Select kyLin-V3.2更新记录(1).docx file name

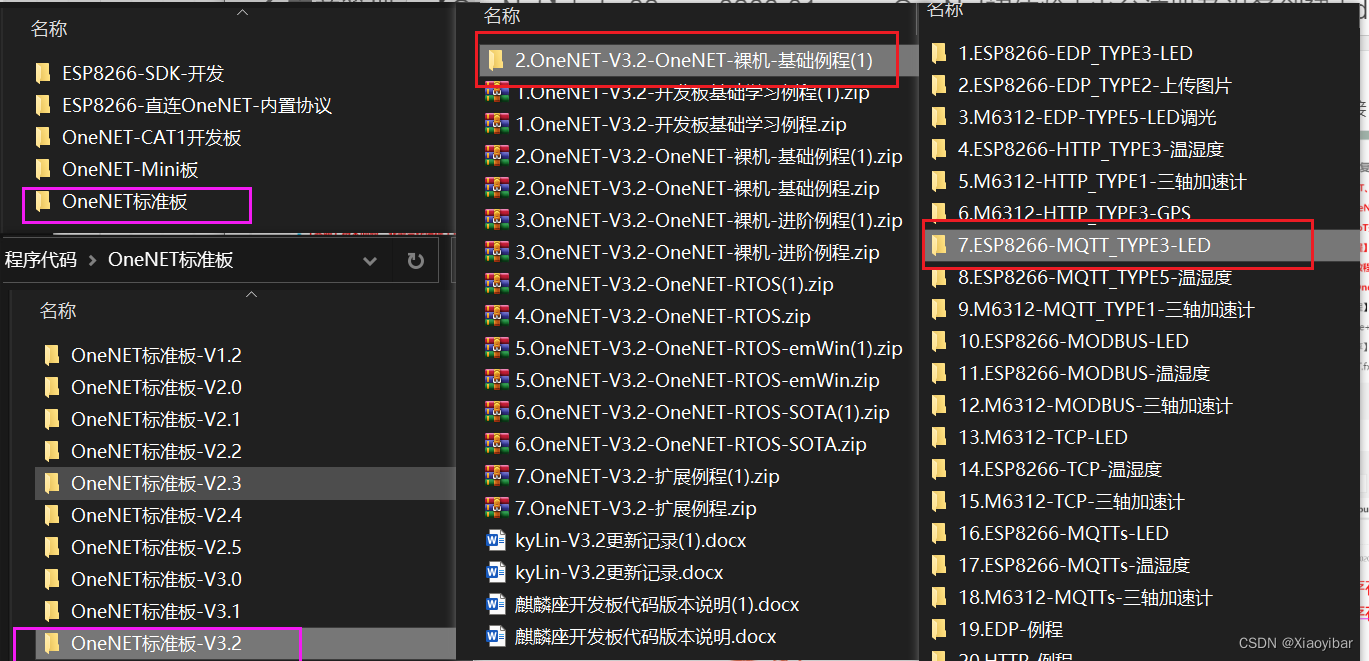pos(630,540)
